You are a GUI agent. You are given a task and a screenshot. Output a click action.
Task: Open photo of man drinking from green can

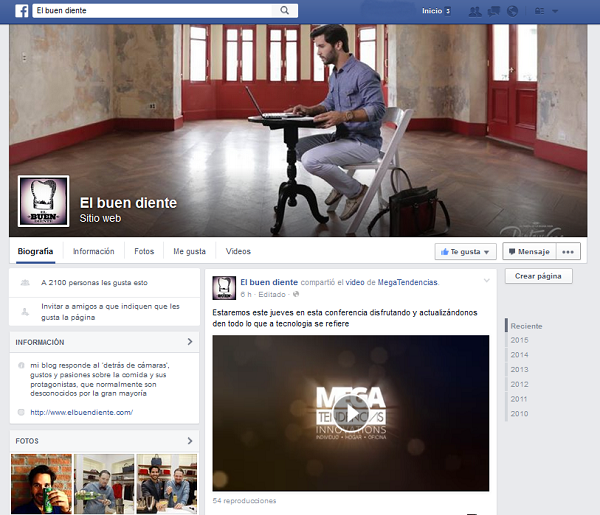tap(41, 484)
